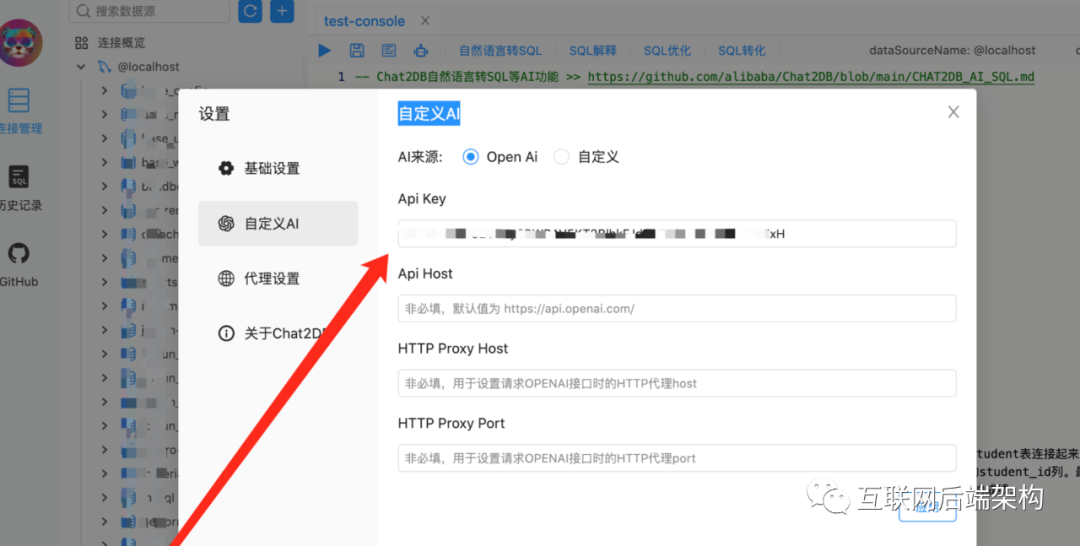1080x546 pixels.
Task: Run the SQL with the play icon
Action: (324, 50)
